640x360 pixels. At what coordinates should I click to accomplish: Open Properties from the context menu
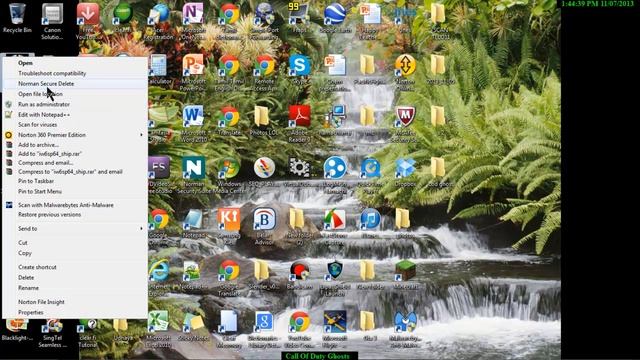pyautogui.click(x=75, y=312)
